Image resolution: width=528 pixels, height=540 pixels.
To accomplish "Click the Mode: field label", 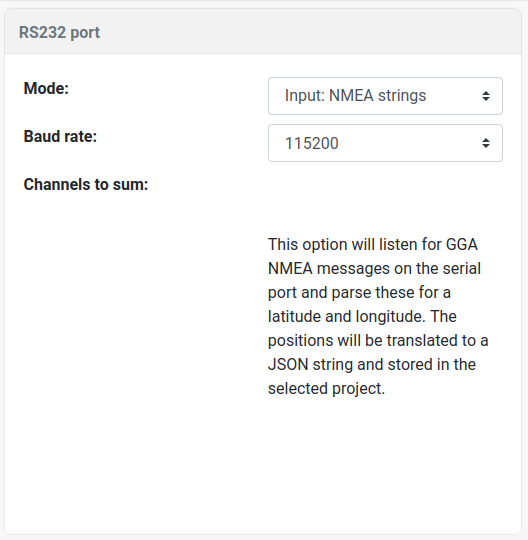I will 46,88.
